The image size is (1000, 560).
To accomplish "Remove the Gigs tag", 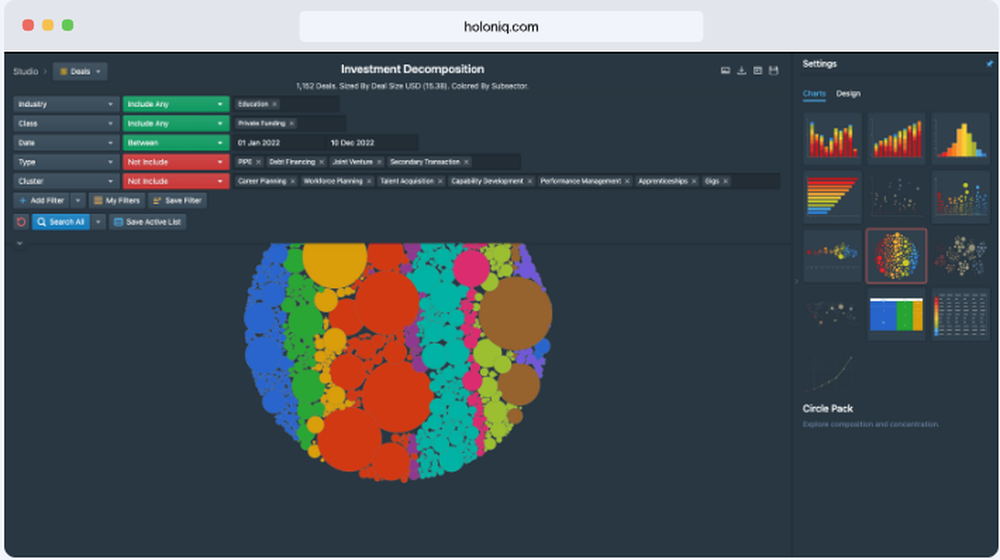I will pos(725,181).
